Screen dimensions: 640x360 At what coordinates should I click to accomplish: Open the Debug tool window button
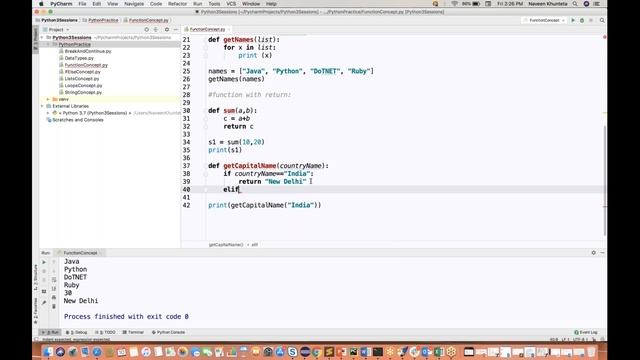(x=77, y=332)
